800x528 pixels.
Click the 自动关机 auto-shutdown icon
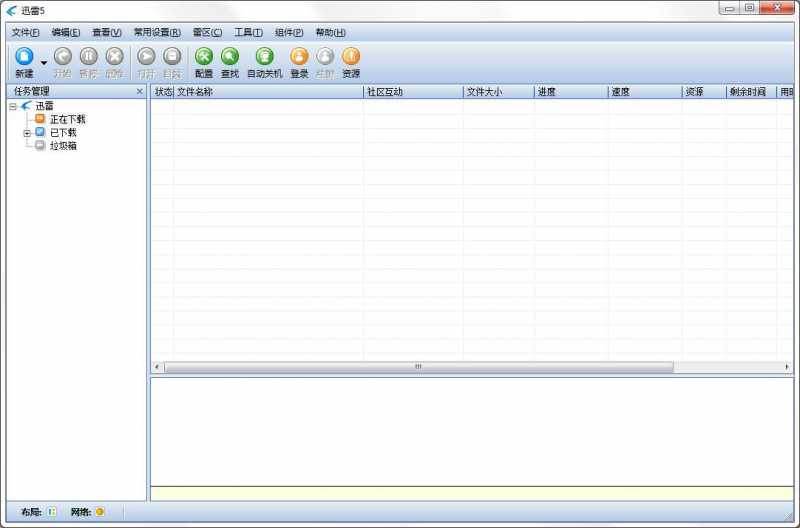(x=264, y=57)
